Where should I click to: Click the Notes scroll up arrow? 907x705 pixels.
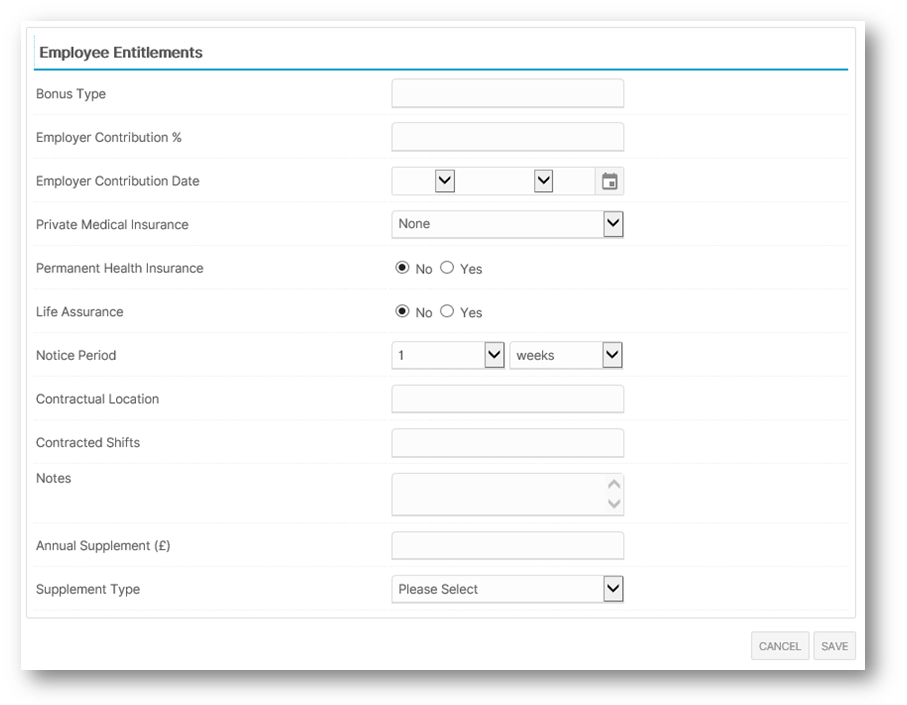pos(614,484)
